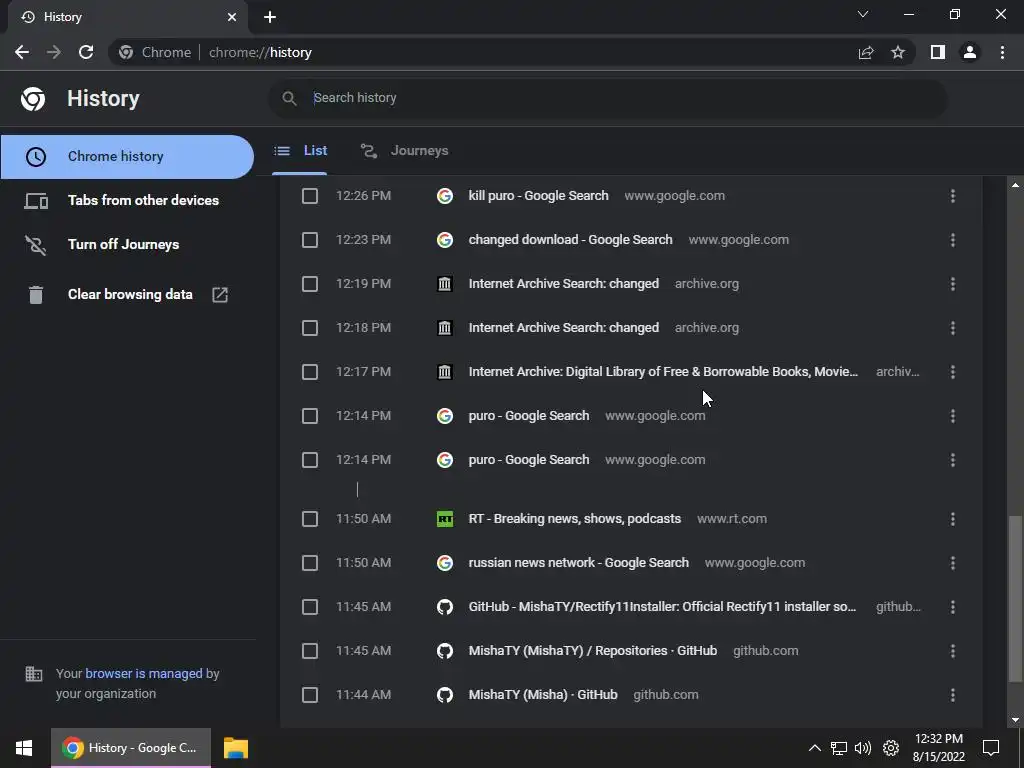
Task: Open actions menu for kill puro entry
Action: click(x=953, y=196)
